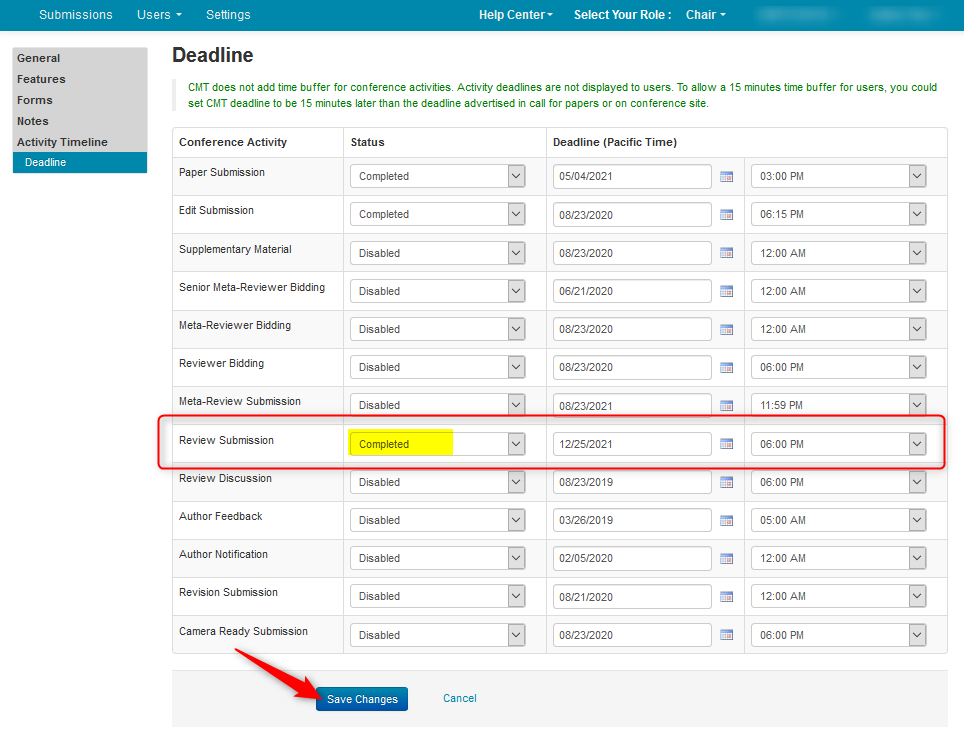964x735 pixels.
Task: Switch role using Chair dropdown
Action: [x=705, y=15]
